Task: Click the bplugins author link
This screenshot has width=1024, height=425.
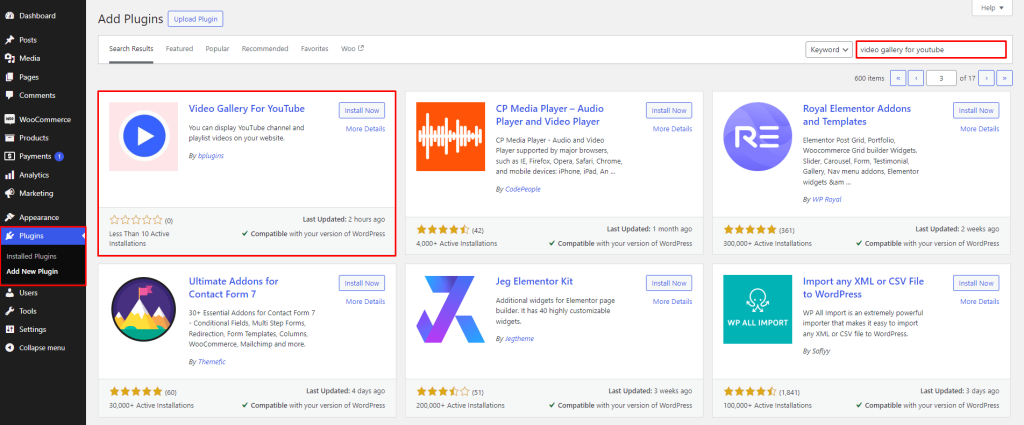Action: [x=211, y=156]
